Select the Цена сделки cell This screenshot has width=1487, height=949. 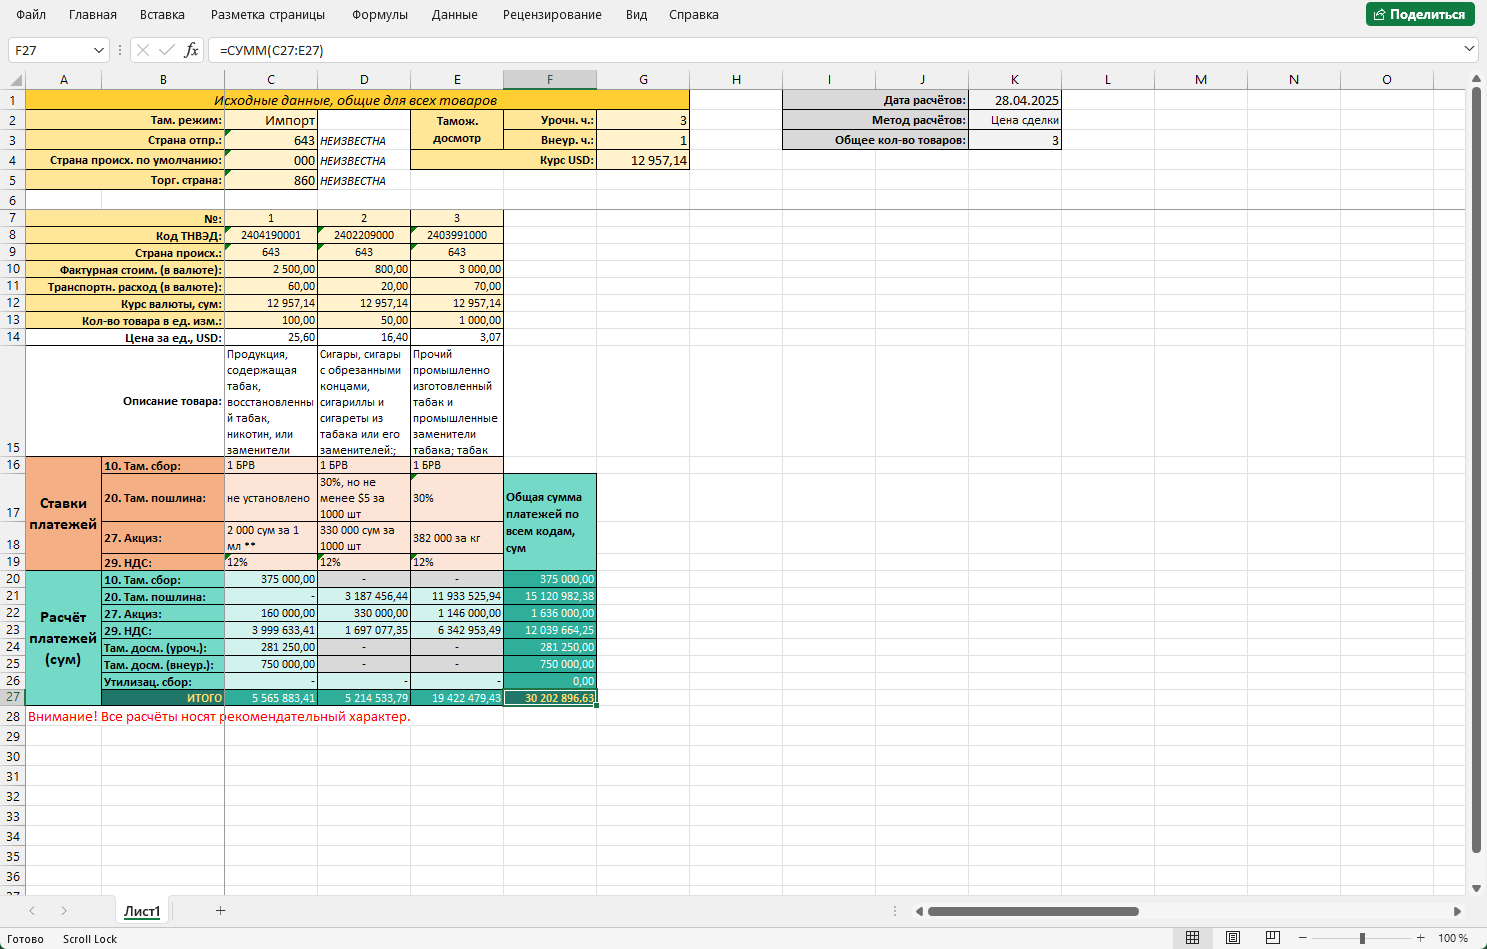coord(1015,120)
